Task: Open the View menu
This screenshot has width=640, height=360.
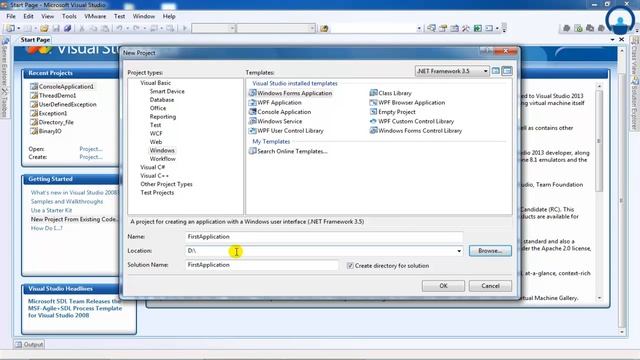Action: 47,16
